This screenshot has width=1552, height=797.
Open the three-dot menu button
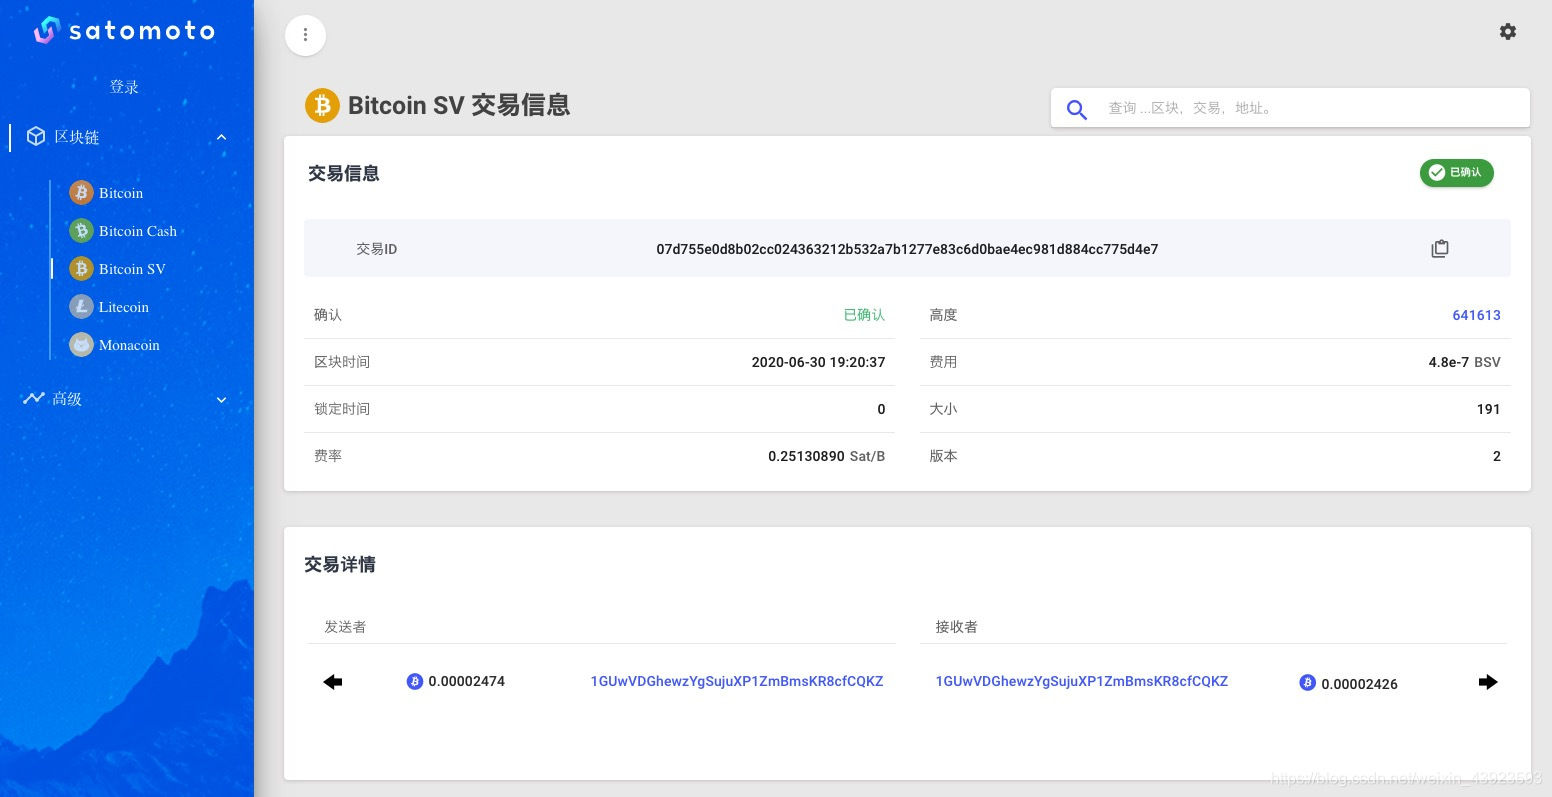point(305,35)
